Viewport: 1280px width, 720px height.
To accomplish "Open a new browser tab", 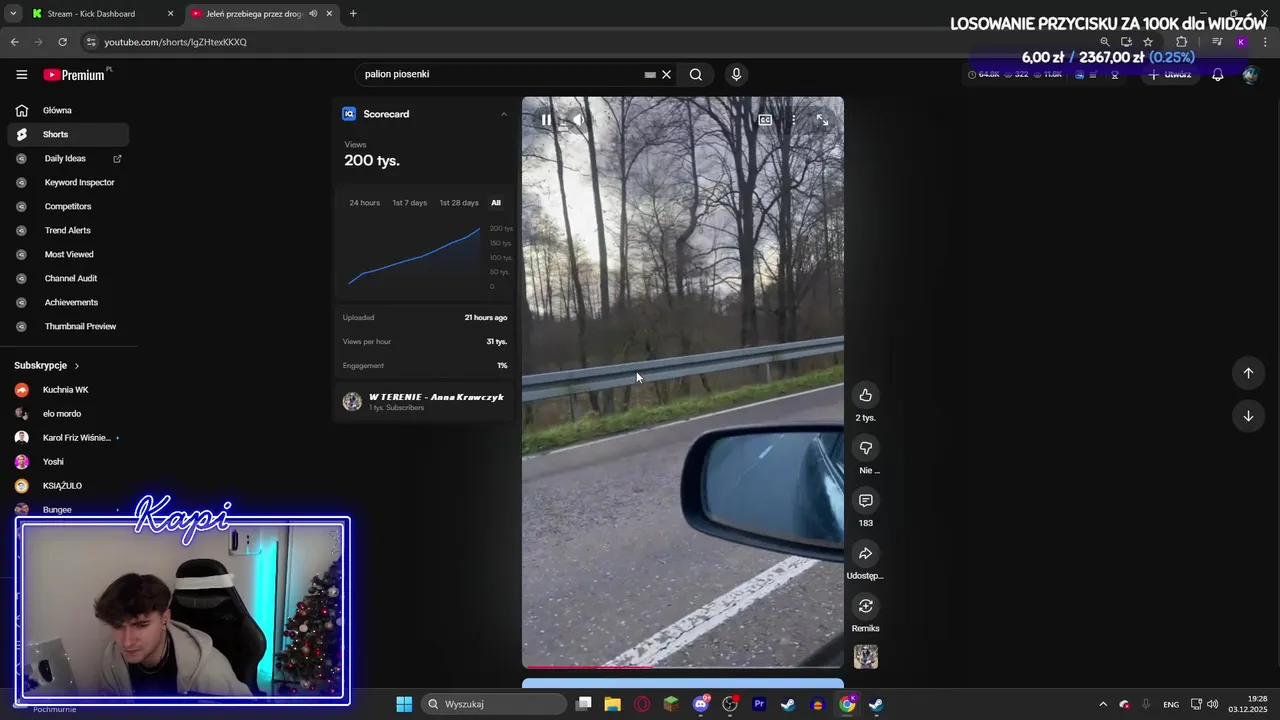I will point(353,14).
